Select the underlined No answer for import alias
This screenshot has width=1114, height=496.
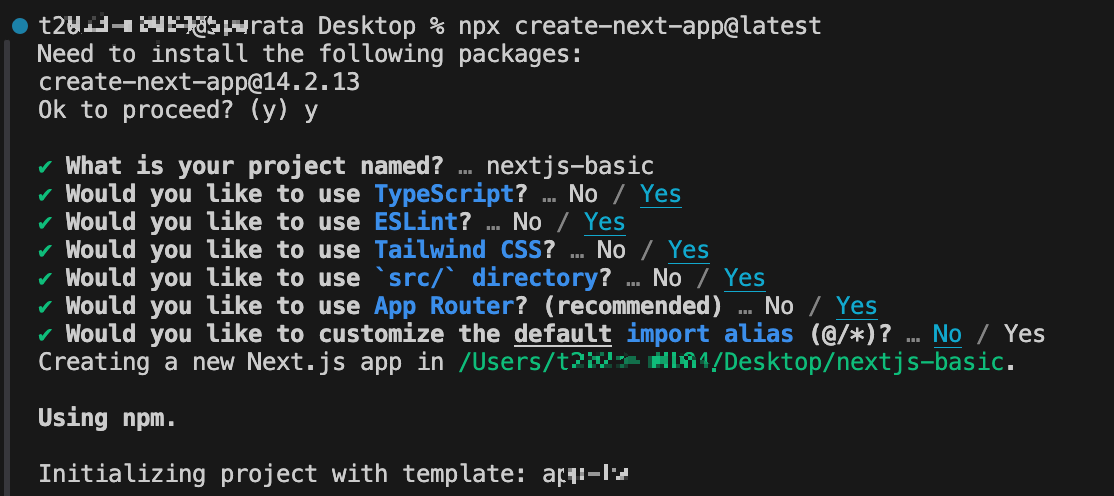click(947, 334)
